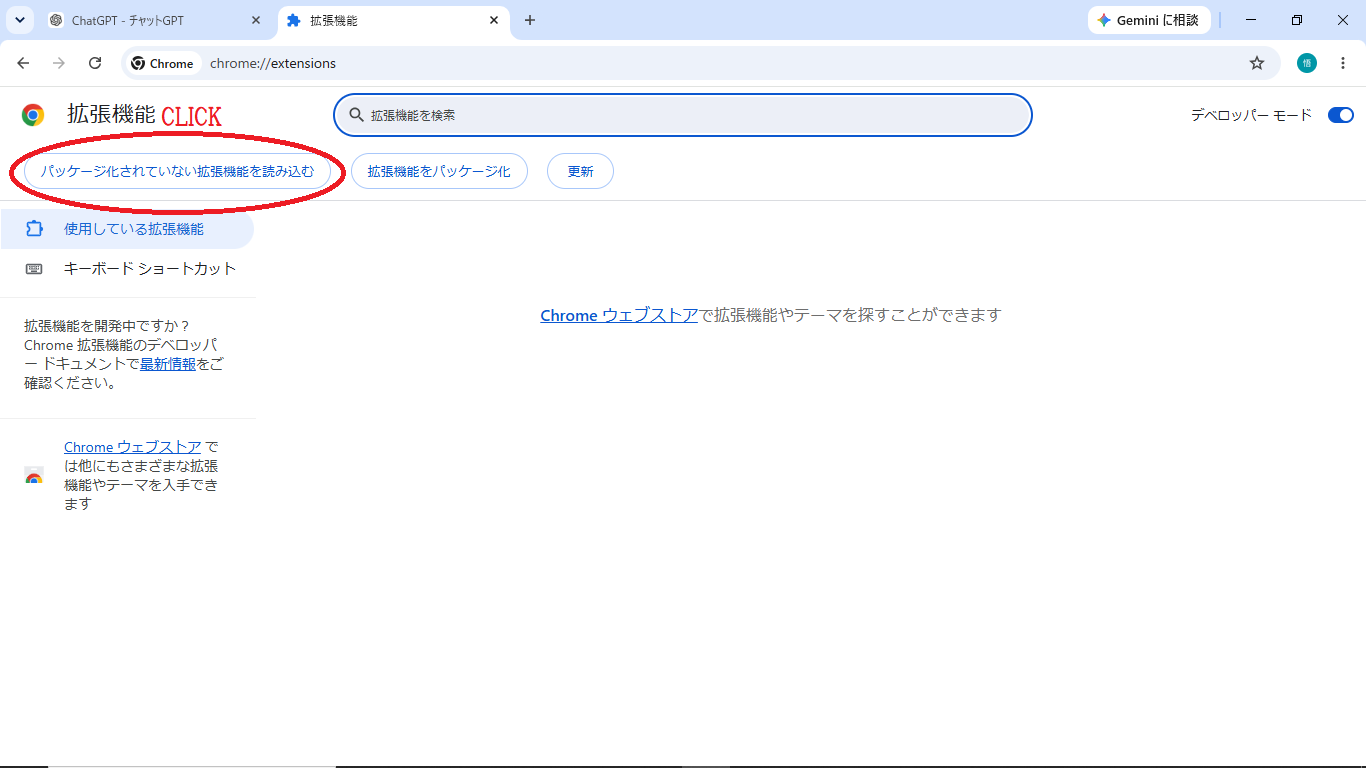Close the 拡張機能 tab

pos(493,20)
